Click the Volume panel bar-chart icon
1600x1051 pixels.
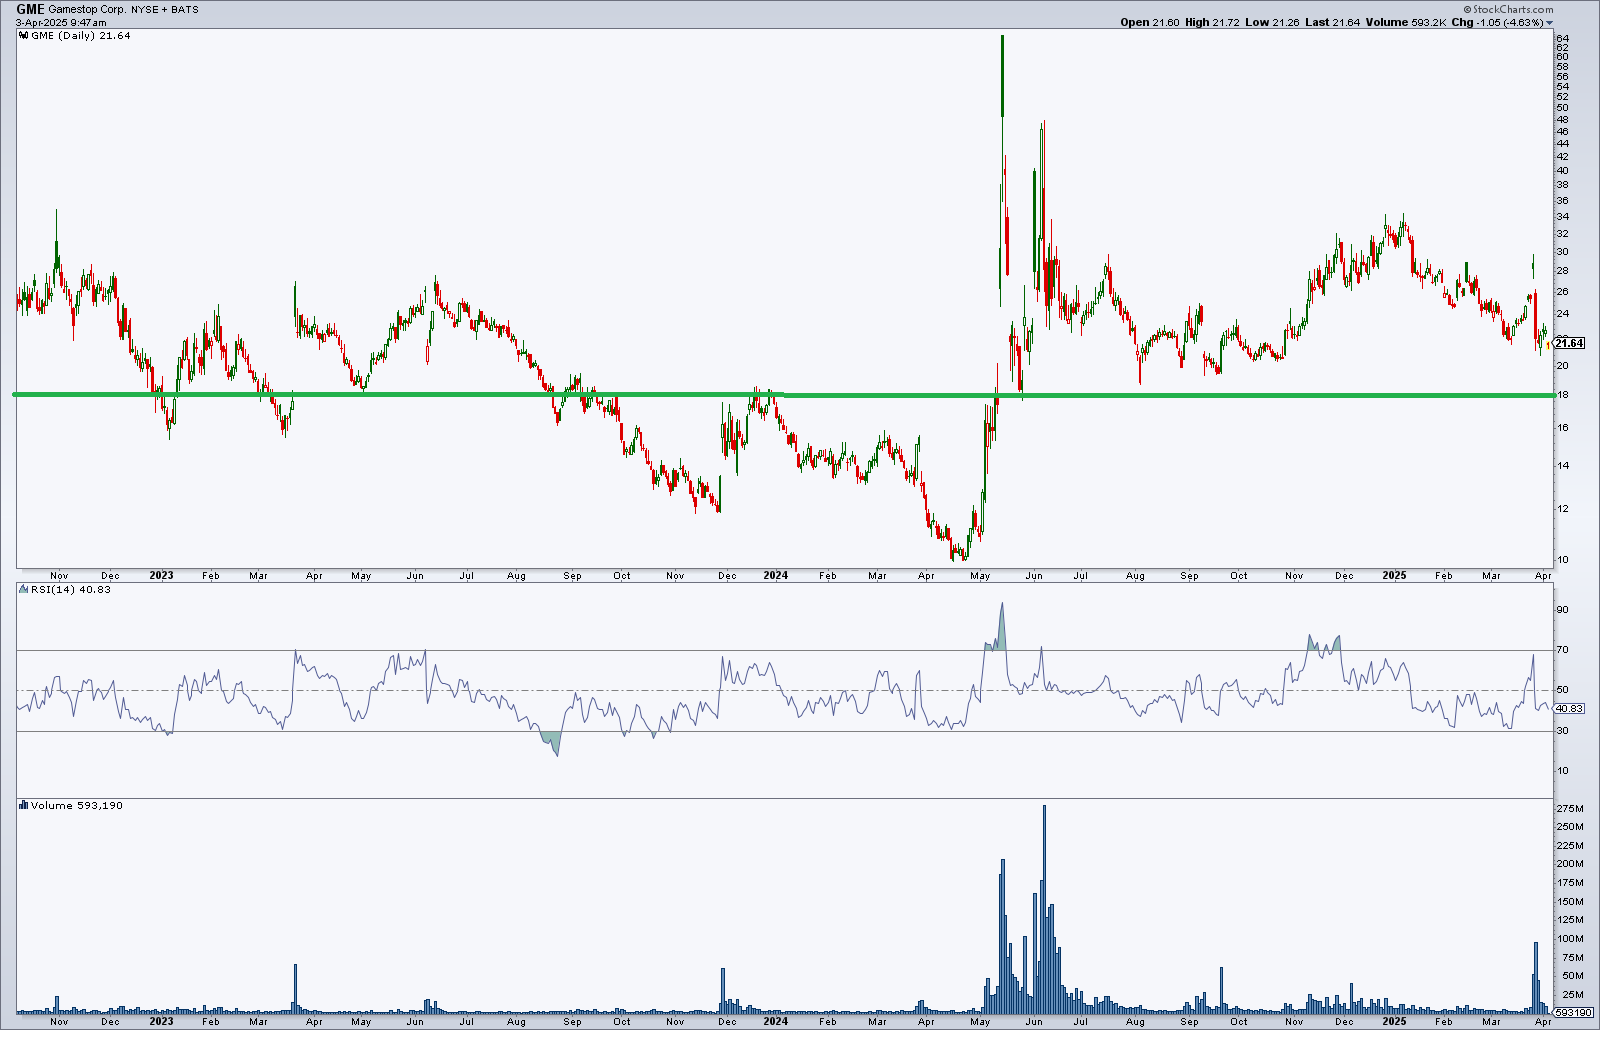[24, 805]
